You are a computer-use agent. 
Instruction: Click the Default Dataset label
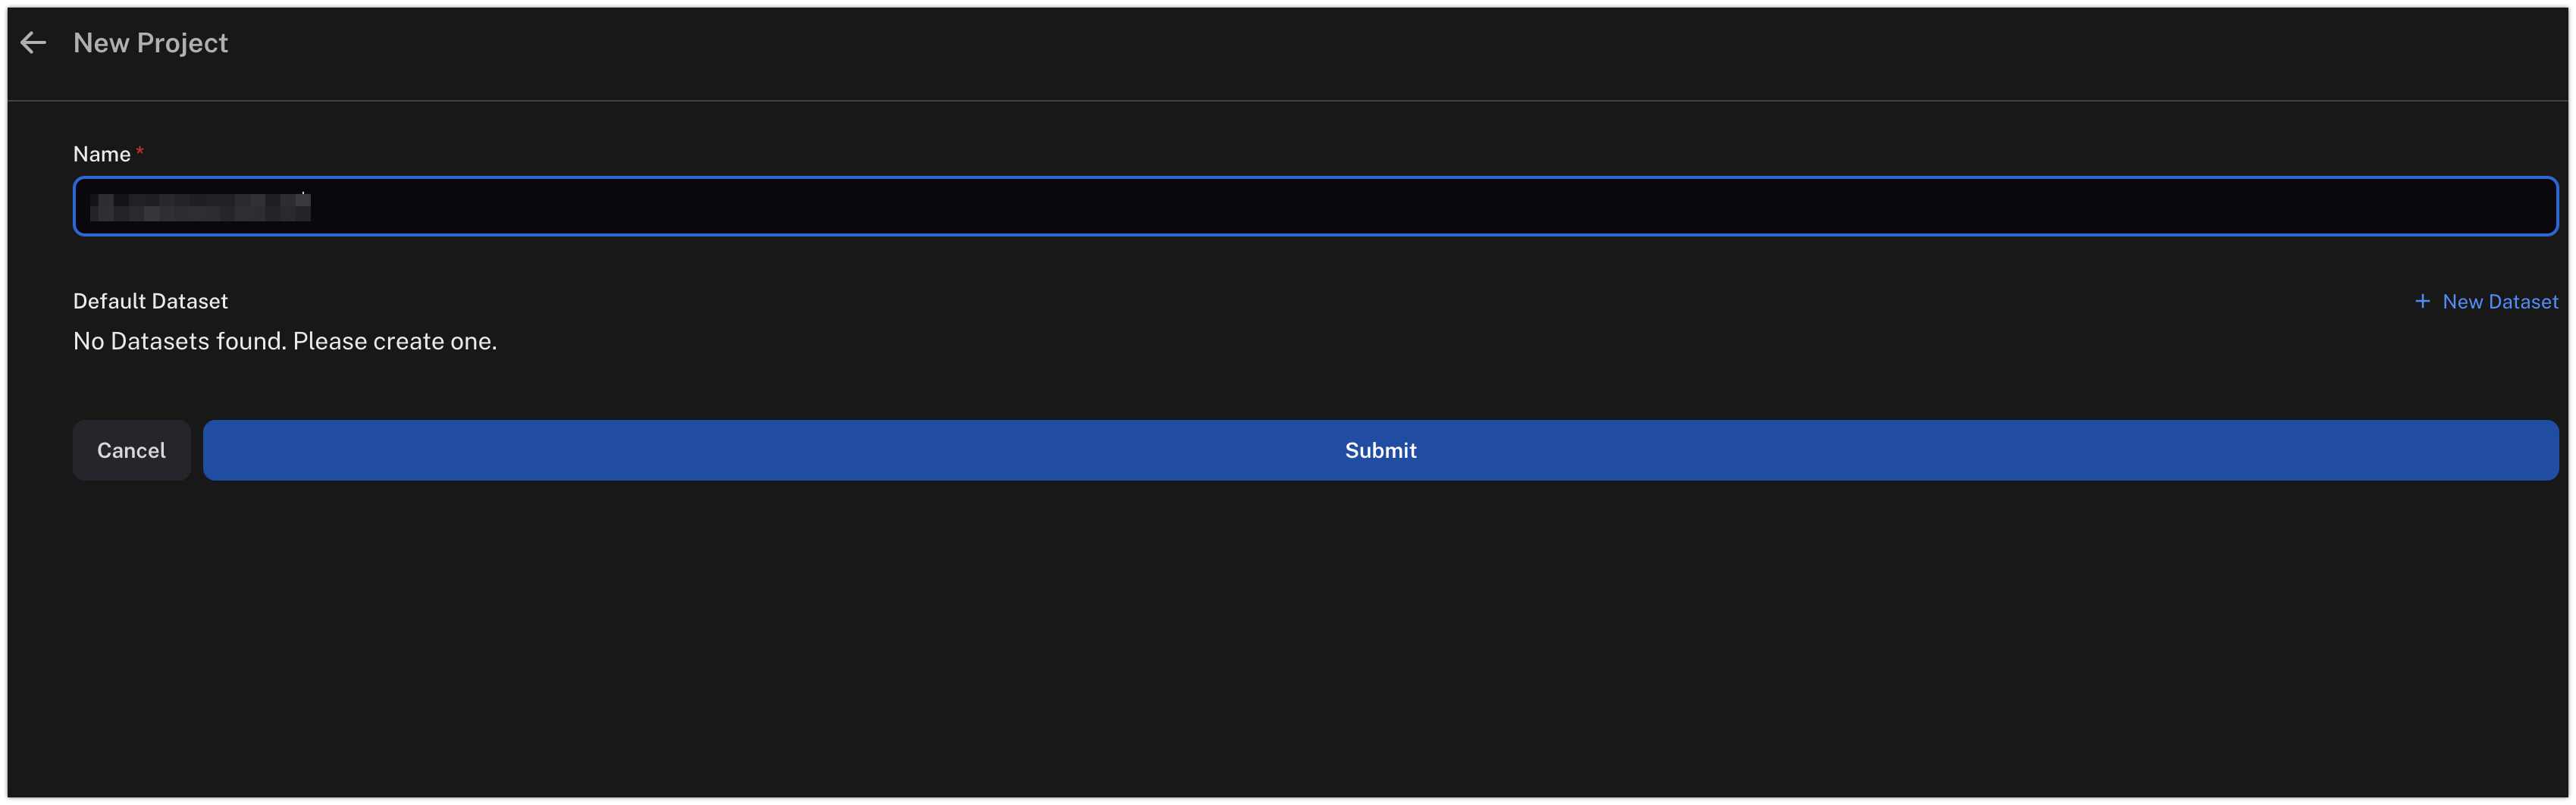(150, 301)
